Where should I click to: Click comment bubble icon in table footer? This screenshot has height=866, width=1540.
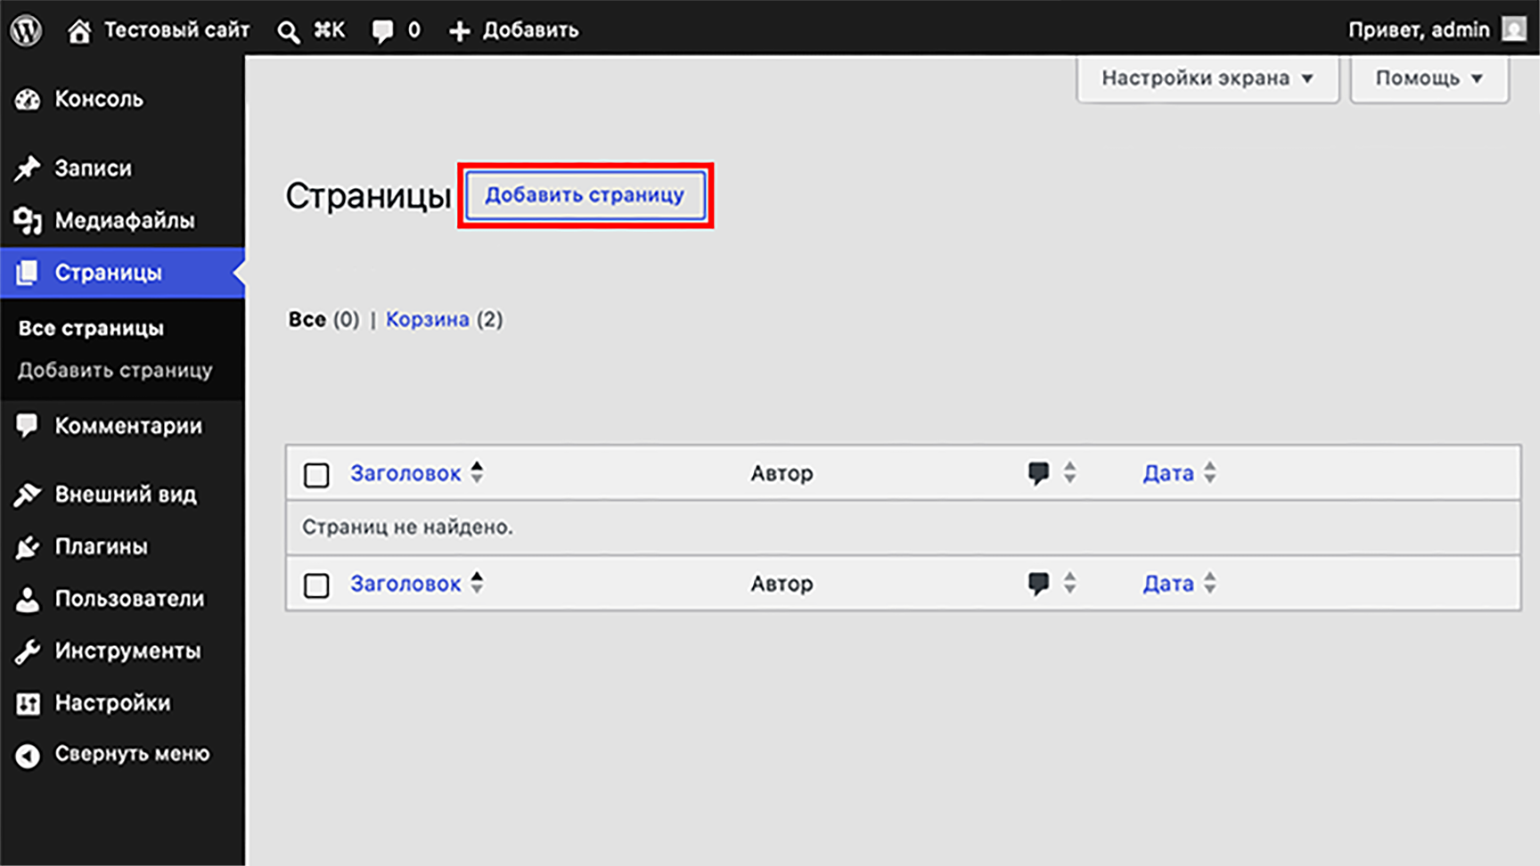(x=1038, y=584)
